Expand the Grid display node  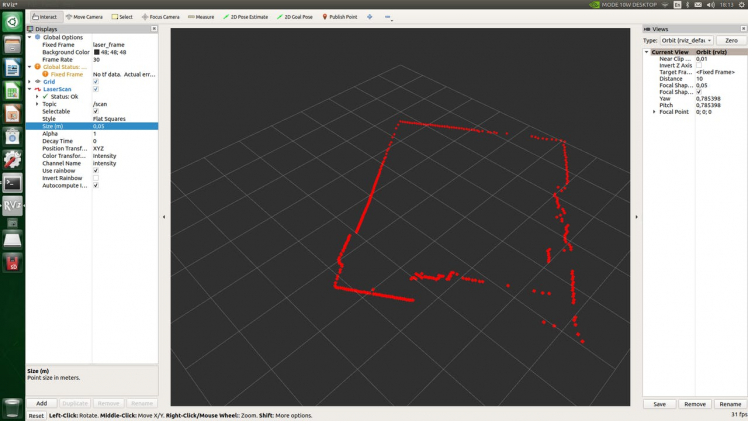[30, 82]
